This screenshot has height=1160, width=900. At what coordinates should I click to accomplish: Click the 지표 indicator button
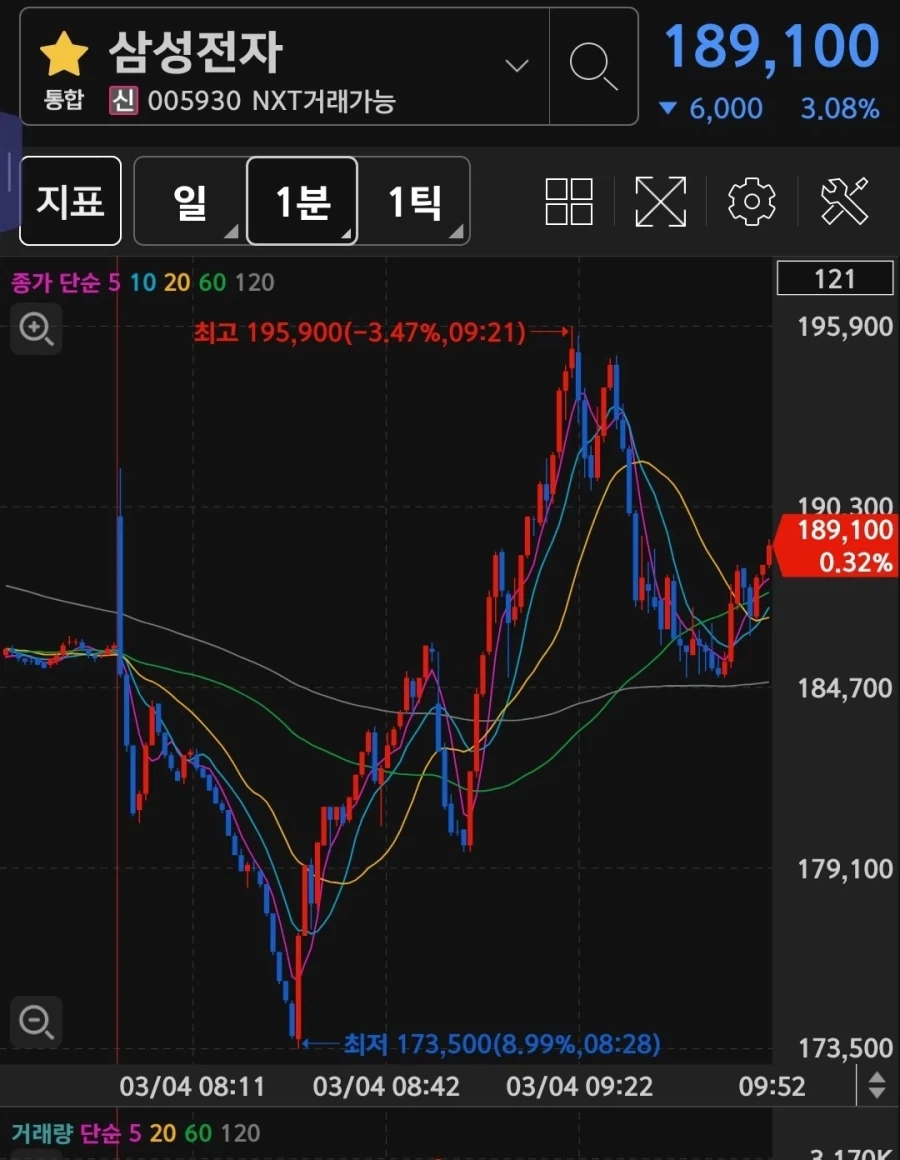click(x=69, y=200)
